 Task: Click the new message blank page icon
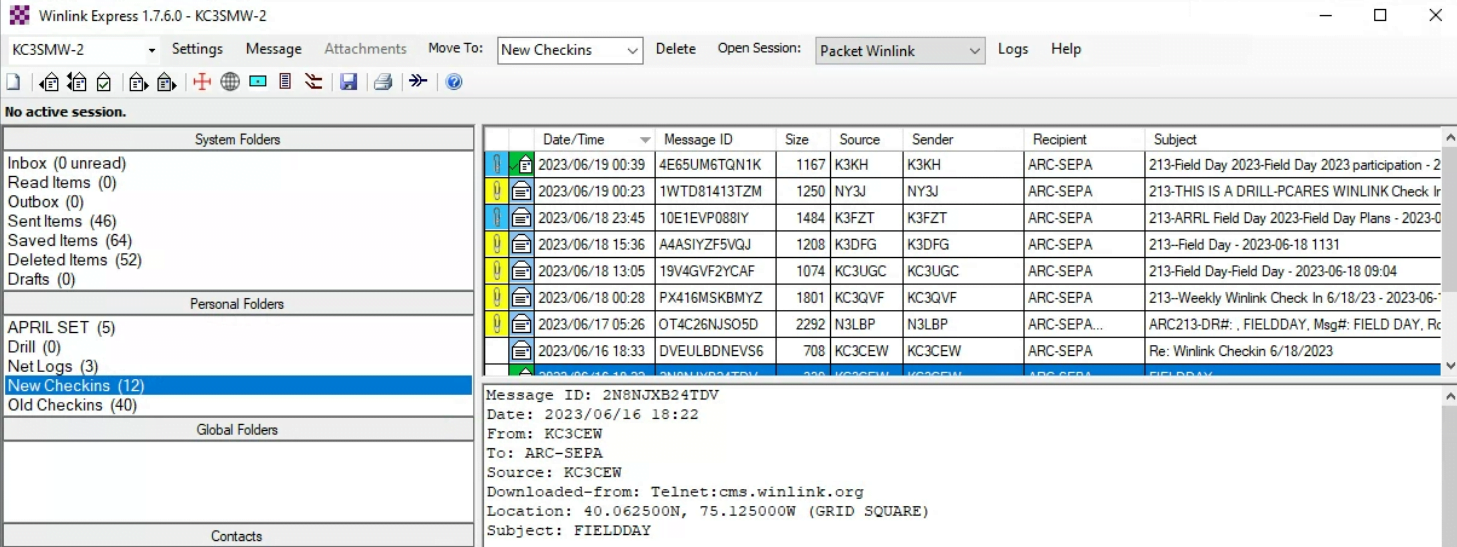coord(13,82)
